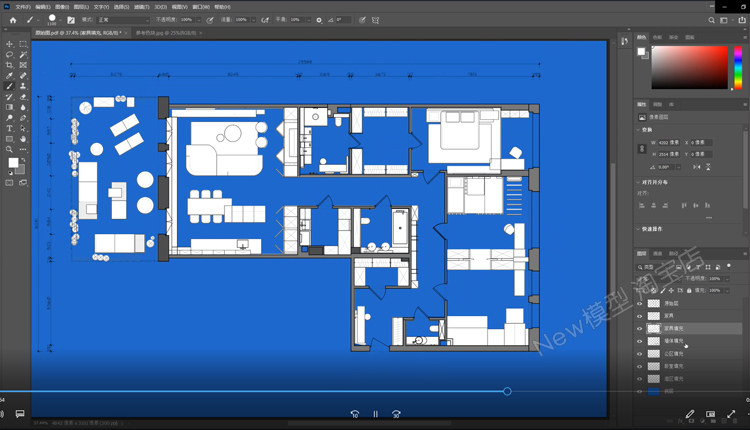Open the brush blend mode dropdown 正常
The height and width of the screenshot is (430, 750).
pyautogui.click(x=121, y=19)
